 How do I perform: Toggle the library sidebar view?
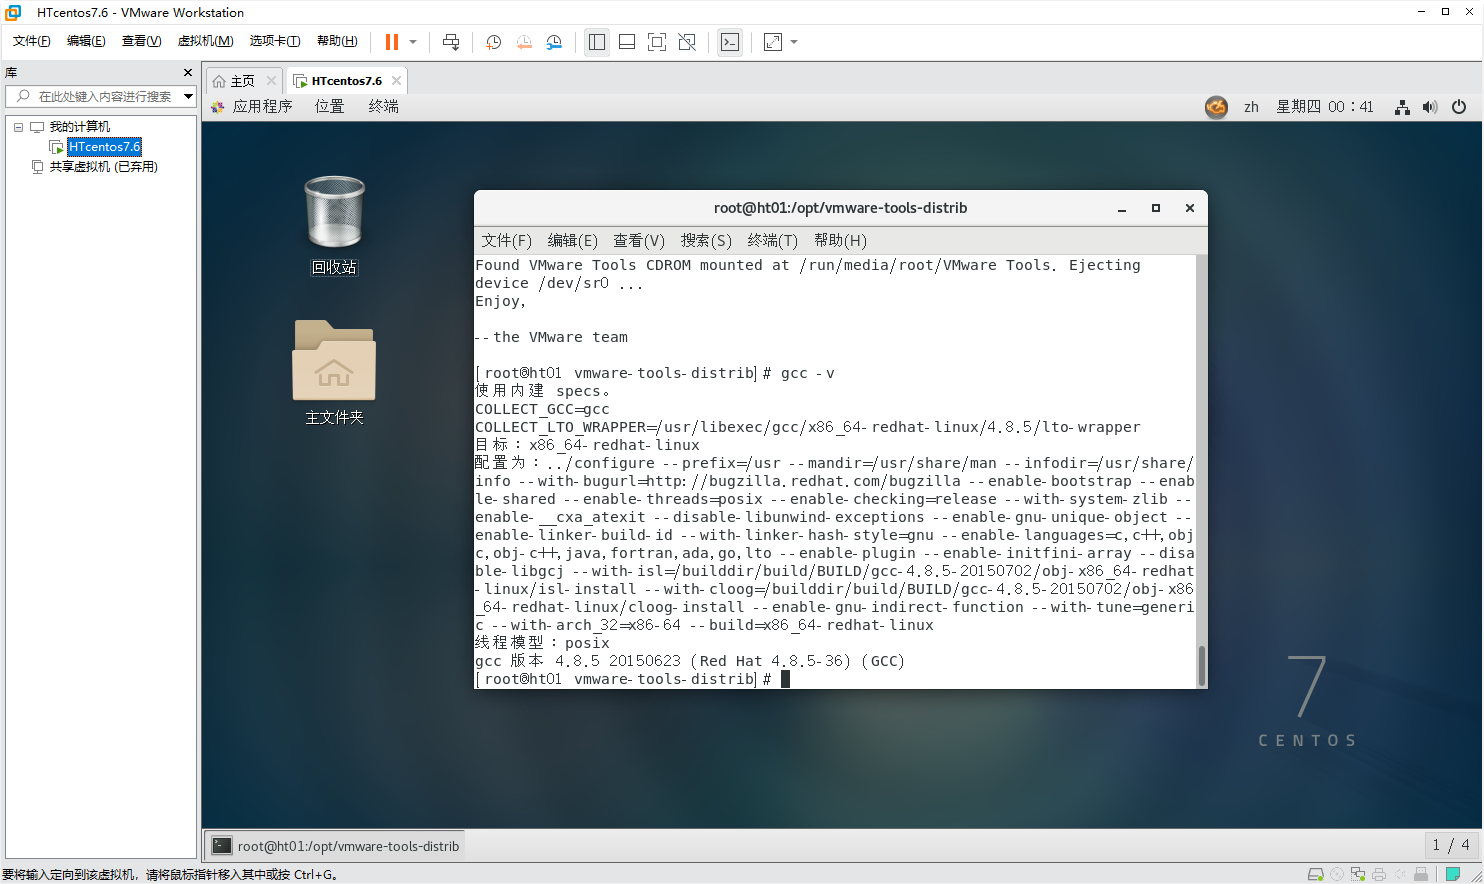[x=597, y=42]
